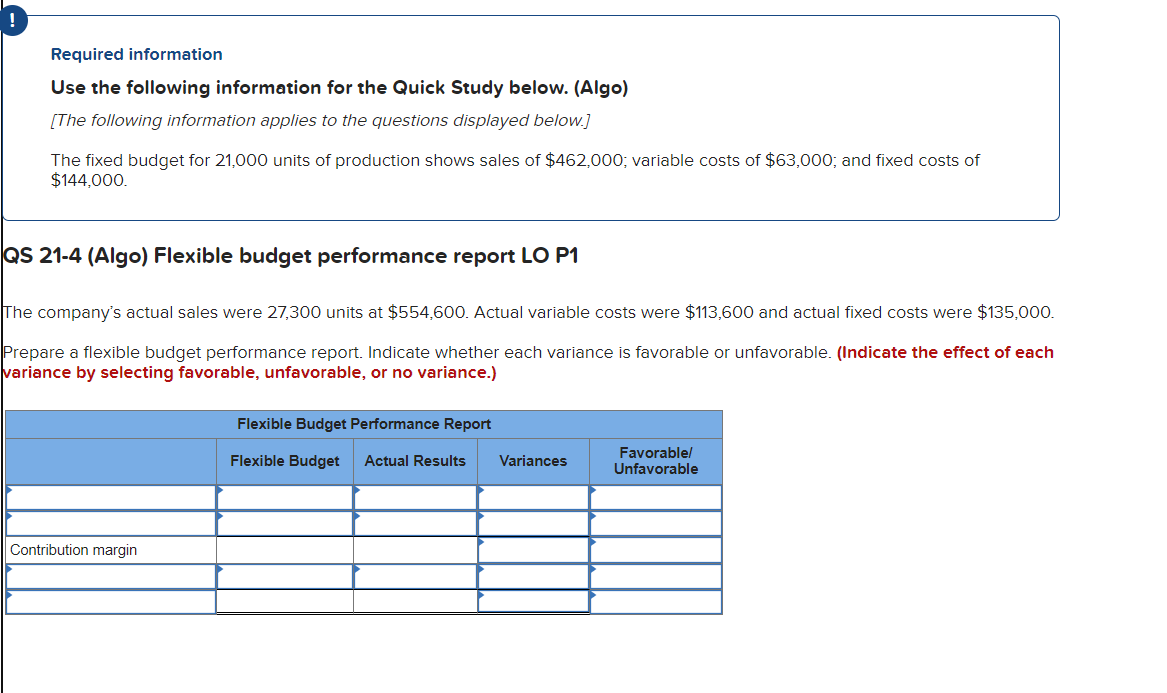Screen dimensions: 1167x693
Task: Select the Actual Results cell in row two
Action: (415, 522)
